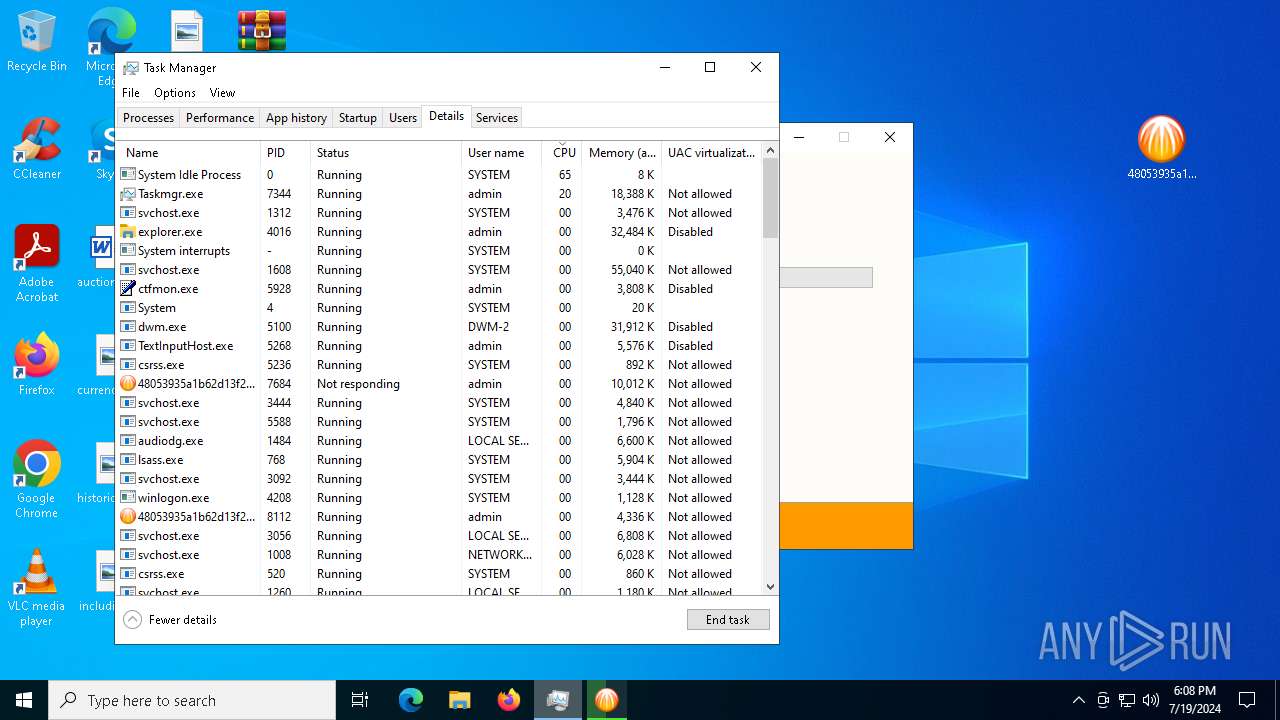Open the notification center icon
The image size is (1280, 720).
(x=1247, y=700)
